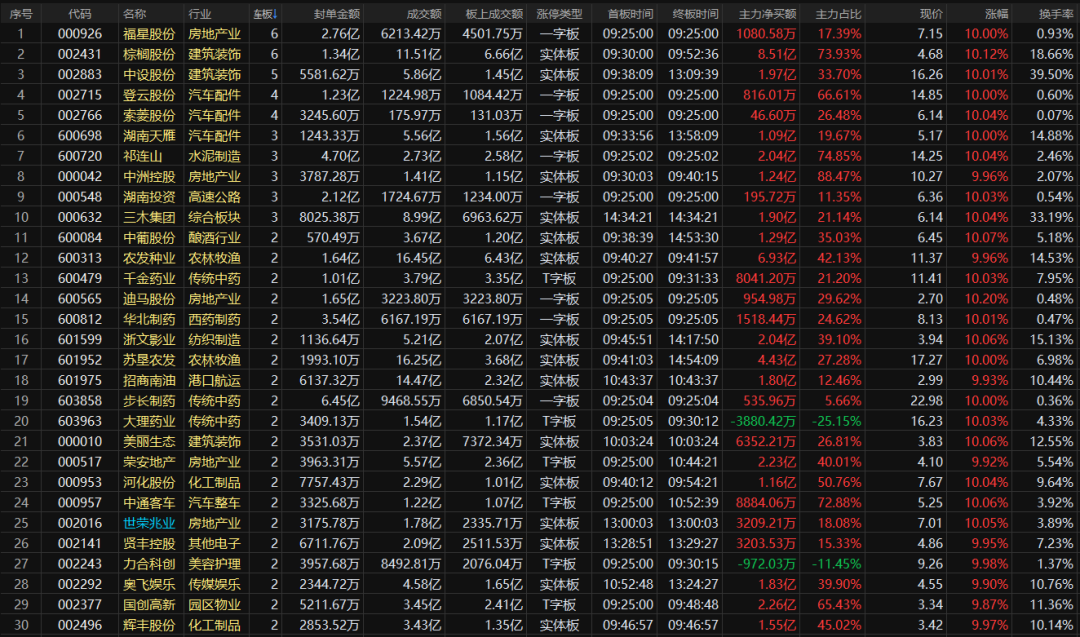The height and width of the screenshot is (637, 1080).
Task: Click the stock name 中洲控股
Action: tap(149, 176)
